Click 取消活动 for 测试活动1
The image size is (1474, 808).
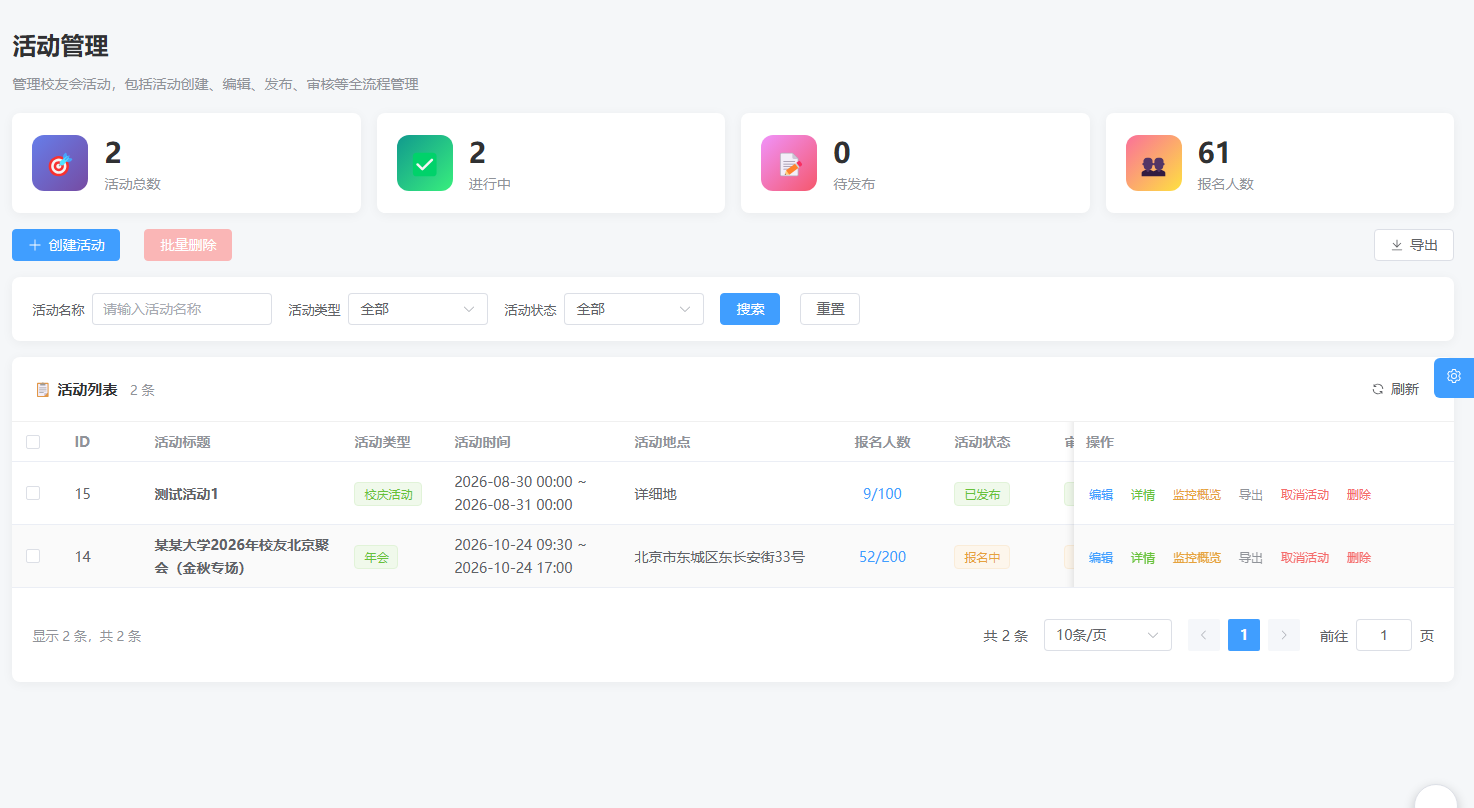tap(1305, 495)
